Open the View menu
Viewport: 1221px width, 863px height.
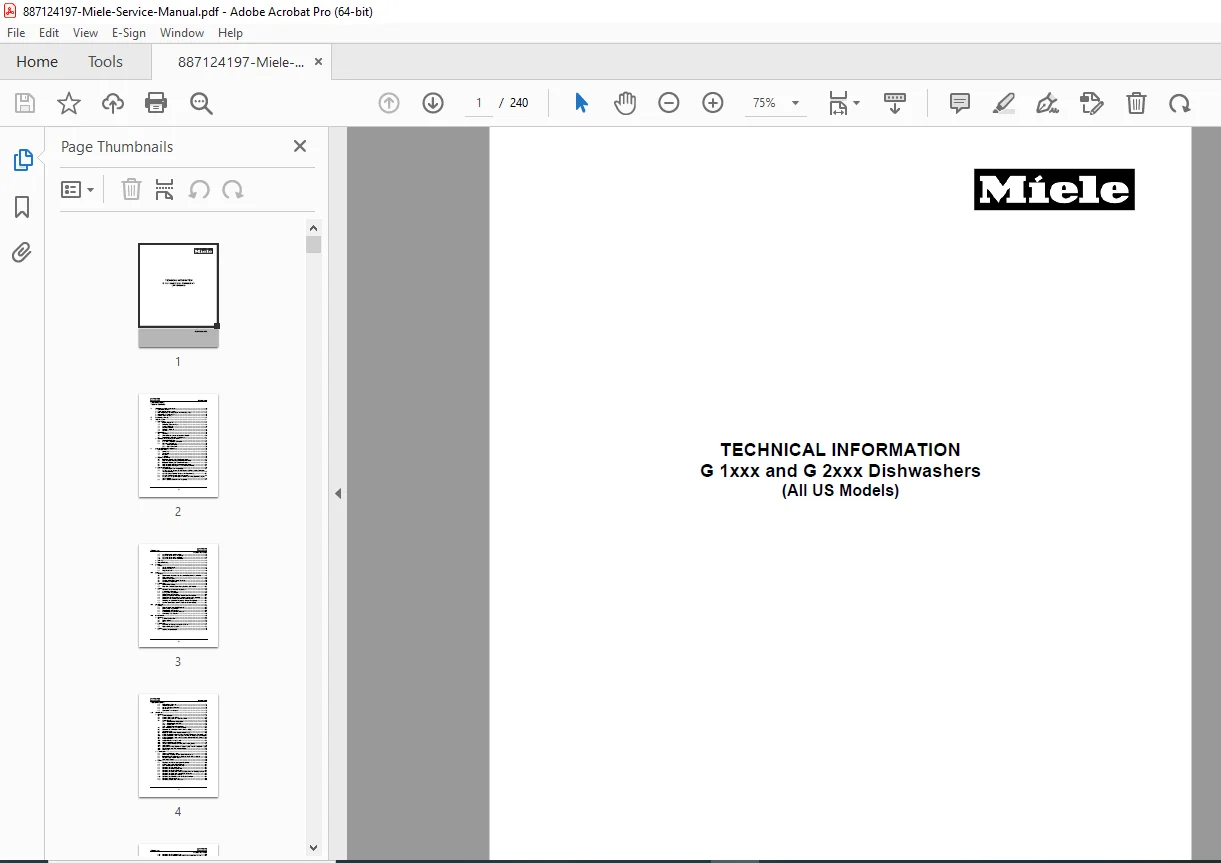pos(86,33)
